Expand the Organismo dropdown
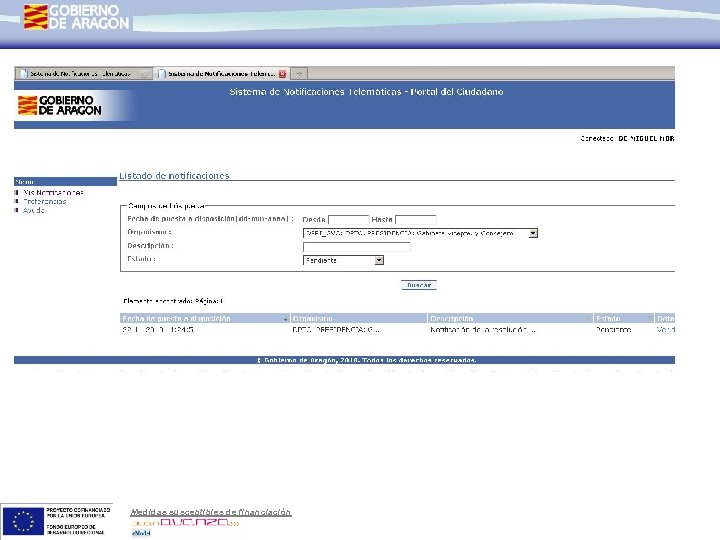Viewport: 720px width, 540px height. [x=533, y=233]
